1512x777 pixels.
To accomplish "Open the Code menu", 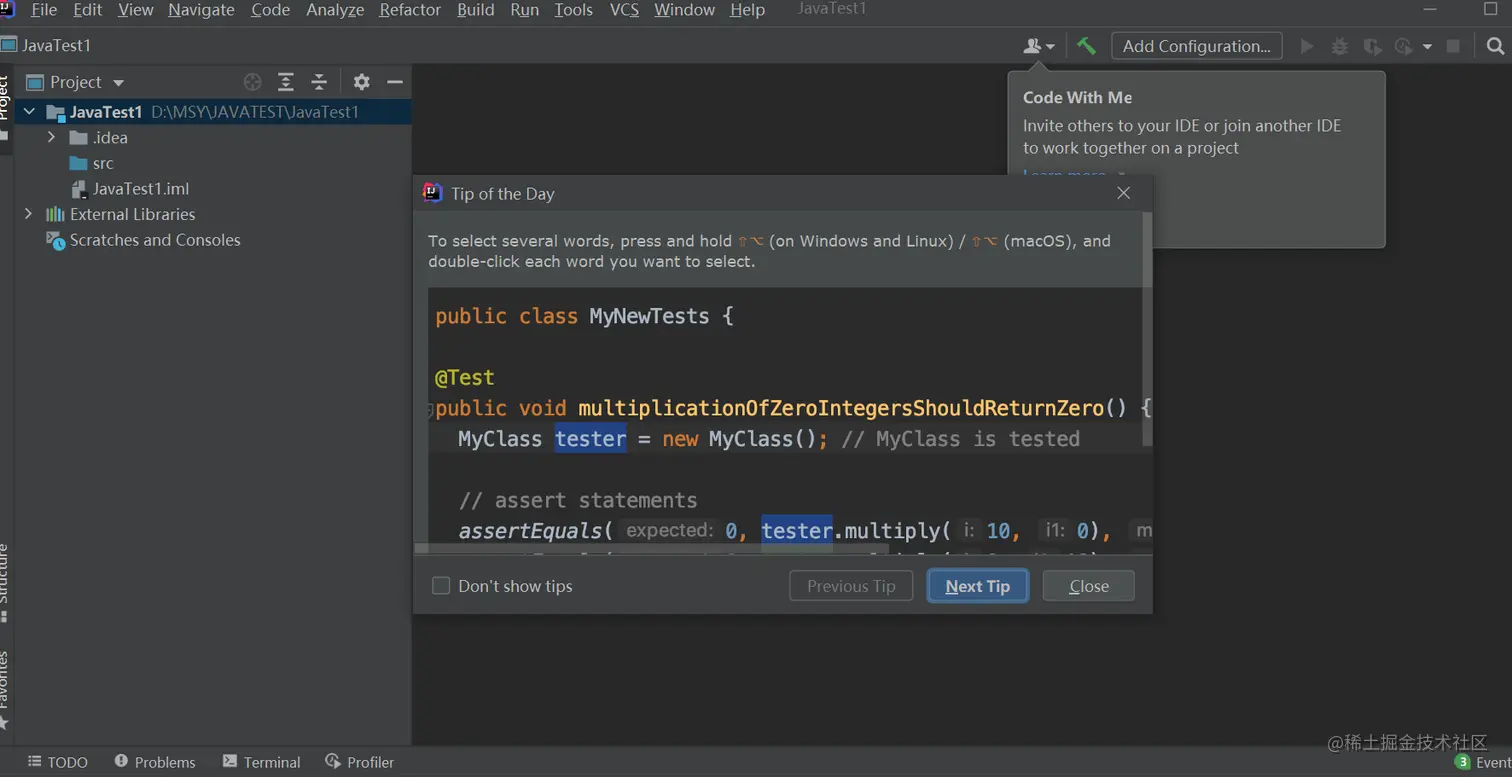I will tap(270, 10).
